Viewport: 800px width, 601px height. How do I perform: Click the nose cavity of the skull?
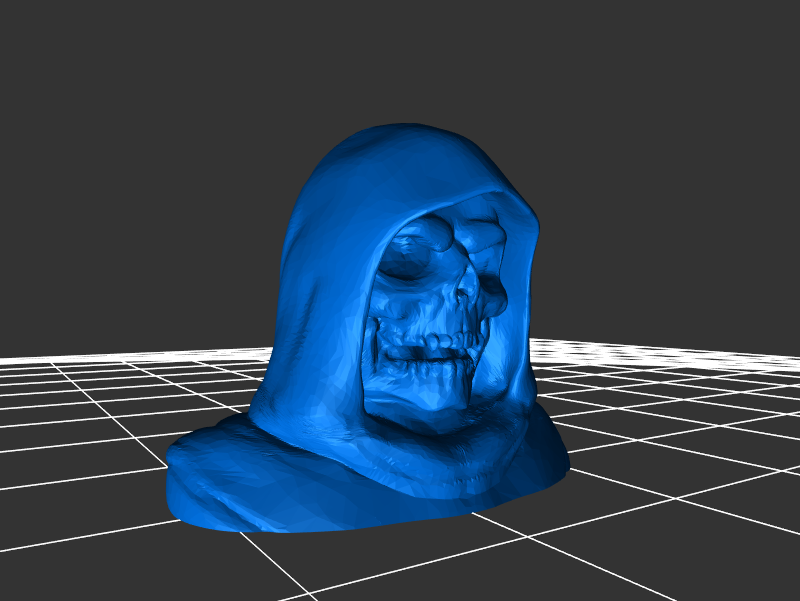point(465,298)
